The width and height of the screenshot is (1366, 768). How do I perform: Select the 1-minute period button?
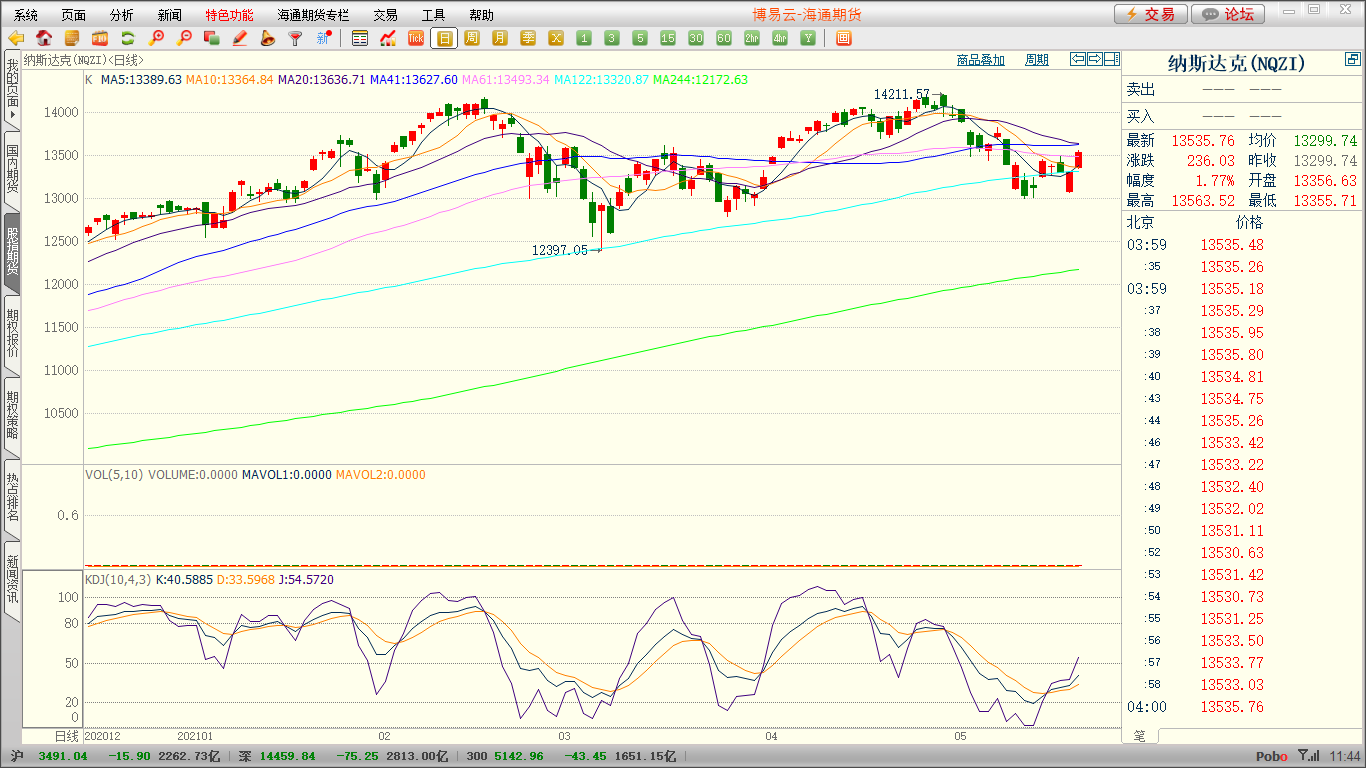(x=584, y=38)
